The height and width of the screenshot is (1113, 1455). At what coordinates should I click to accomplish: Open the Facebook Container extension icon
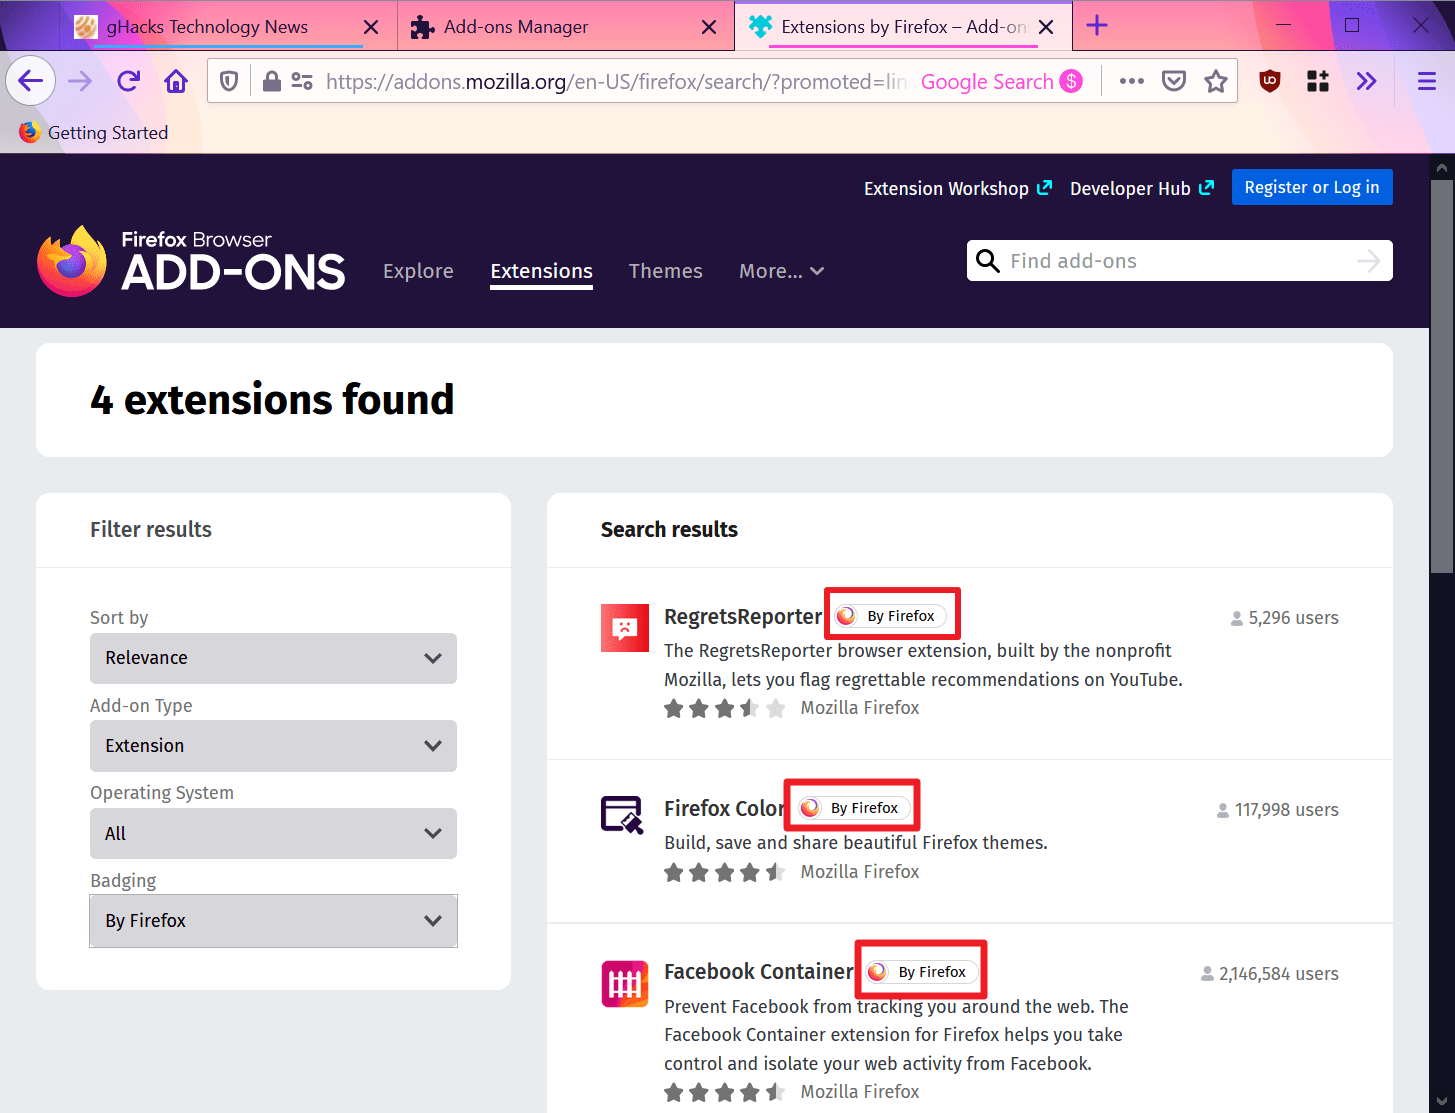pyautogui.click(x=625, y=984)
